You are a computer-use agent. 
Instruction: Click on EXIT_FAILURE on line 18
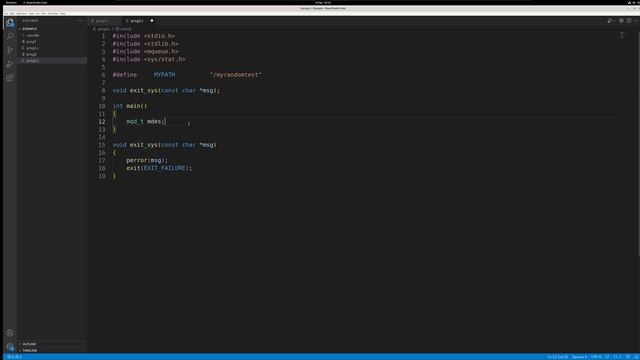[164, 168]
